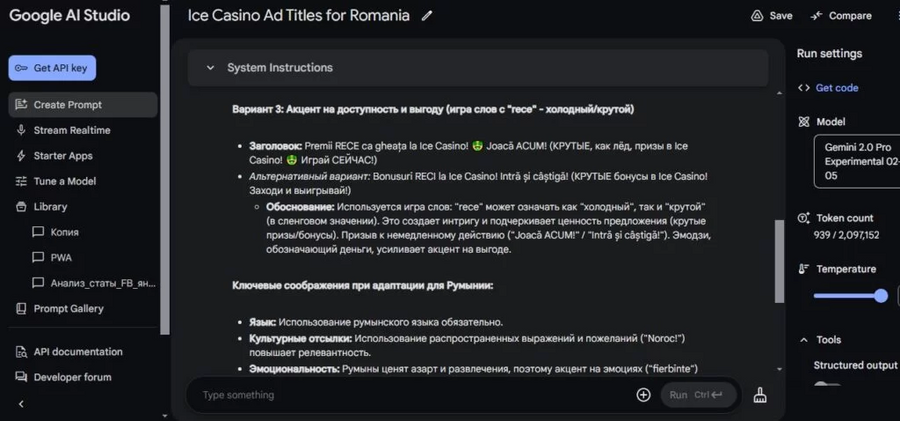Click the Compare arrows icon
Image resolution: width=900 pixels, height=421 pixels.
[x=816, y=16]
